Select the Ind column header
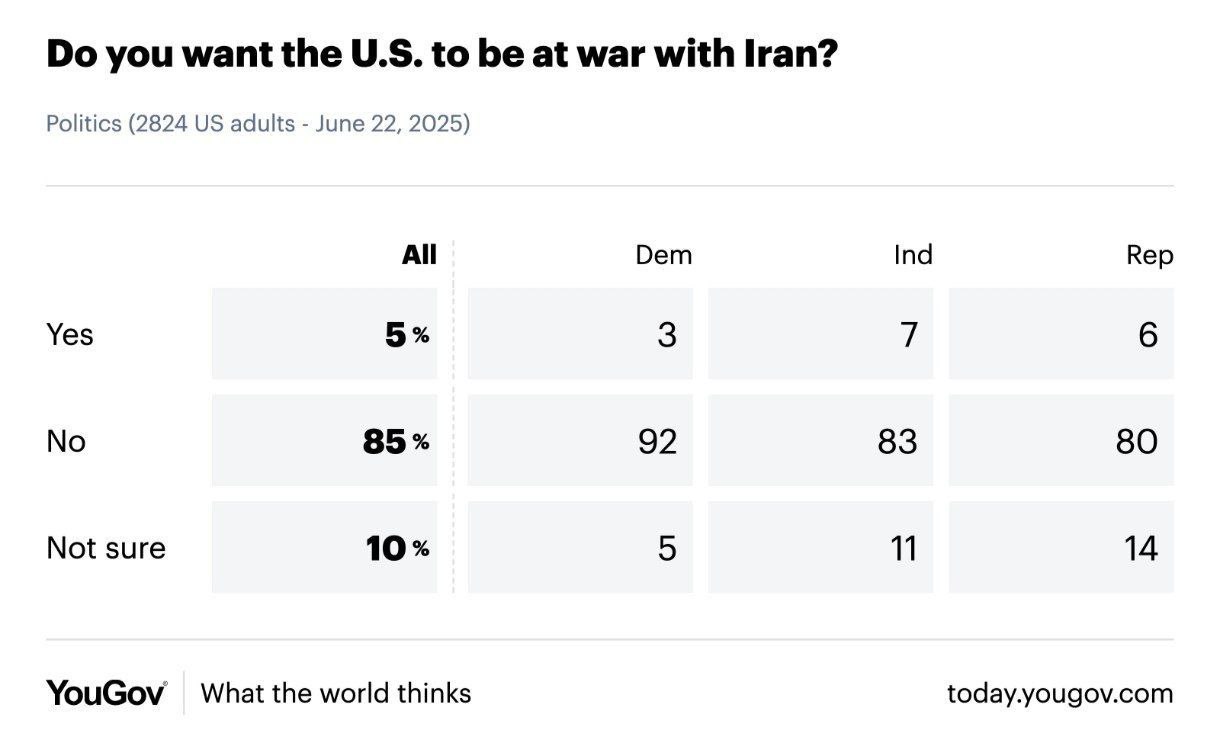Image resolution: width=1220 pixels, height=748 pixels. [x=912, y=255]
